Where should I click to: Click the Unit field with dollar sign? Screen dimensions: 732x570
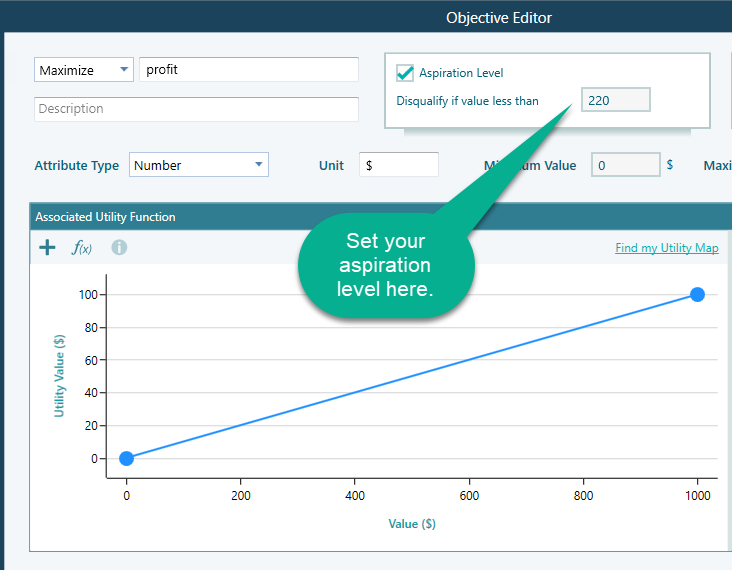coord(398,165)
